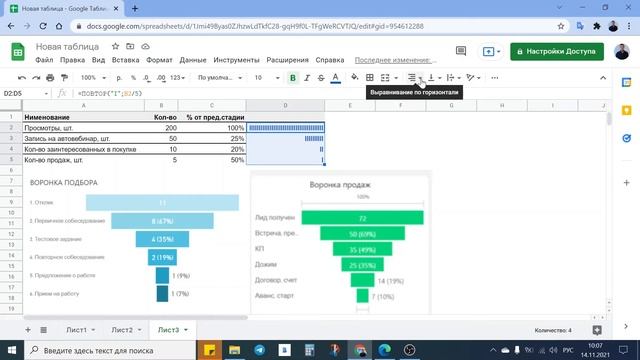Viewport: 640px width, 360px height.
Task: Open Tasks in the side panel
Action: coord(627,138)
